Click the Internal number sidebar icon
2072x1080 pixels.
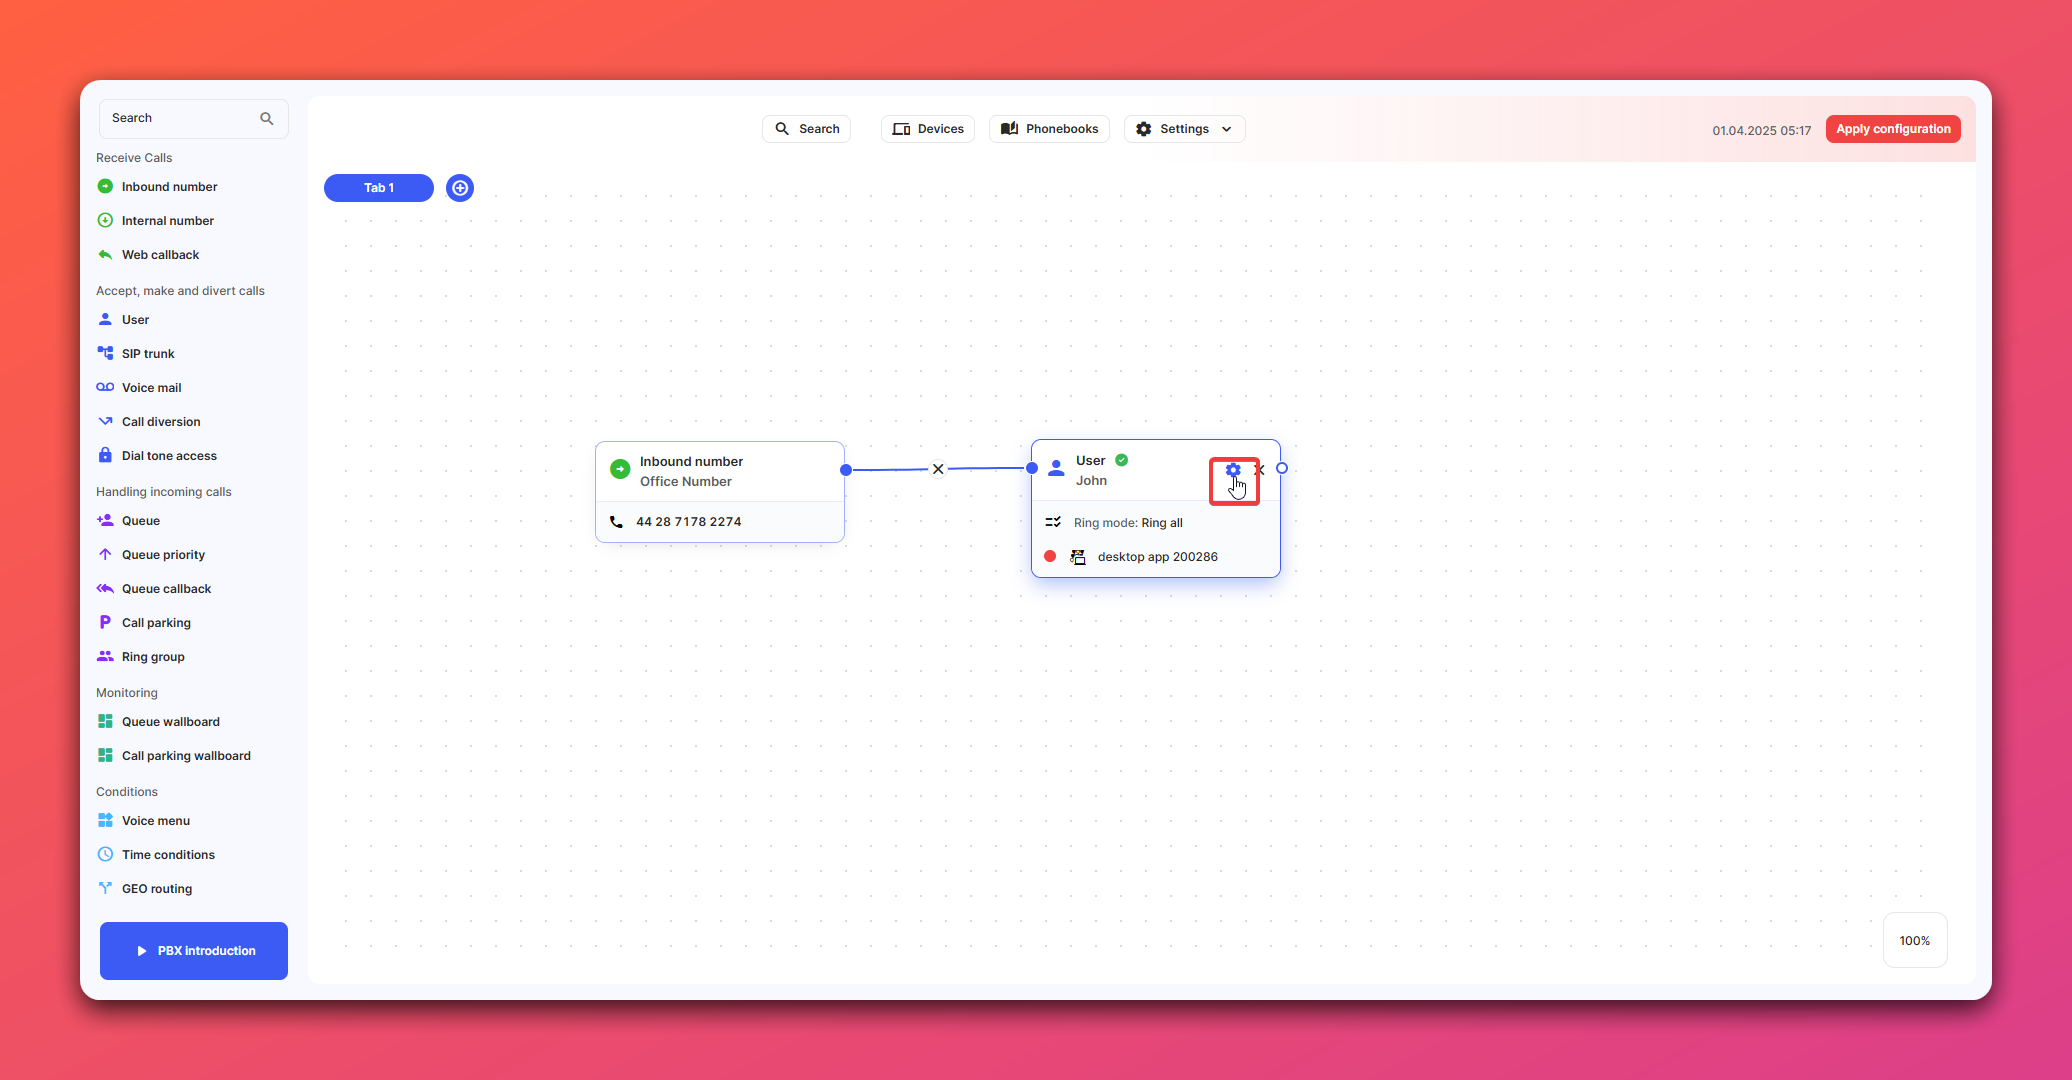click(105, 220)
